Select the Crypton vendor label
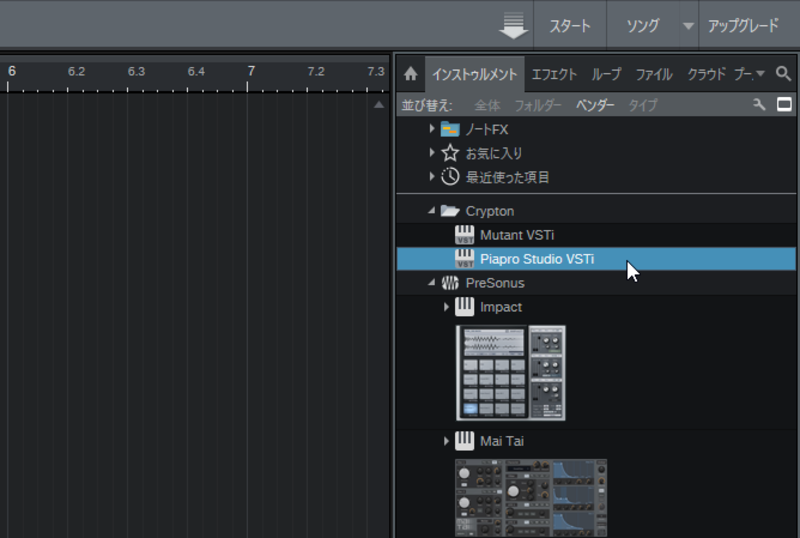800x538 pixels. 490,211
